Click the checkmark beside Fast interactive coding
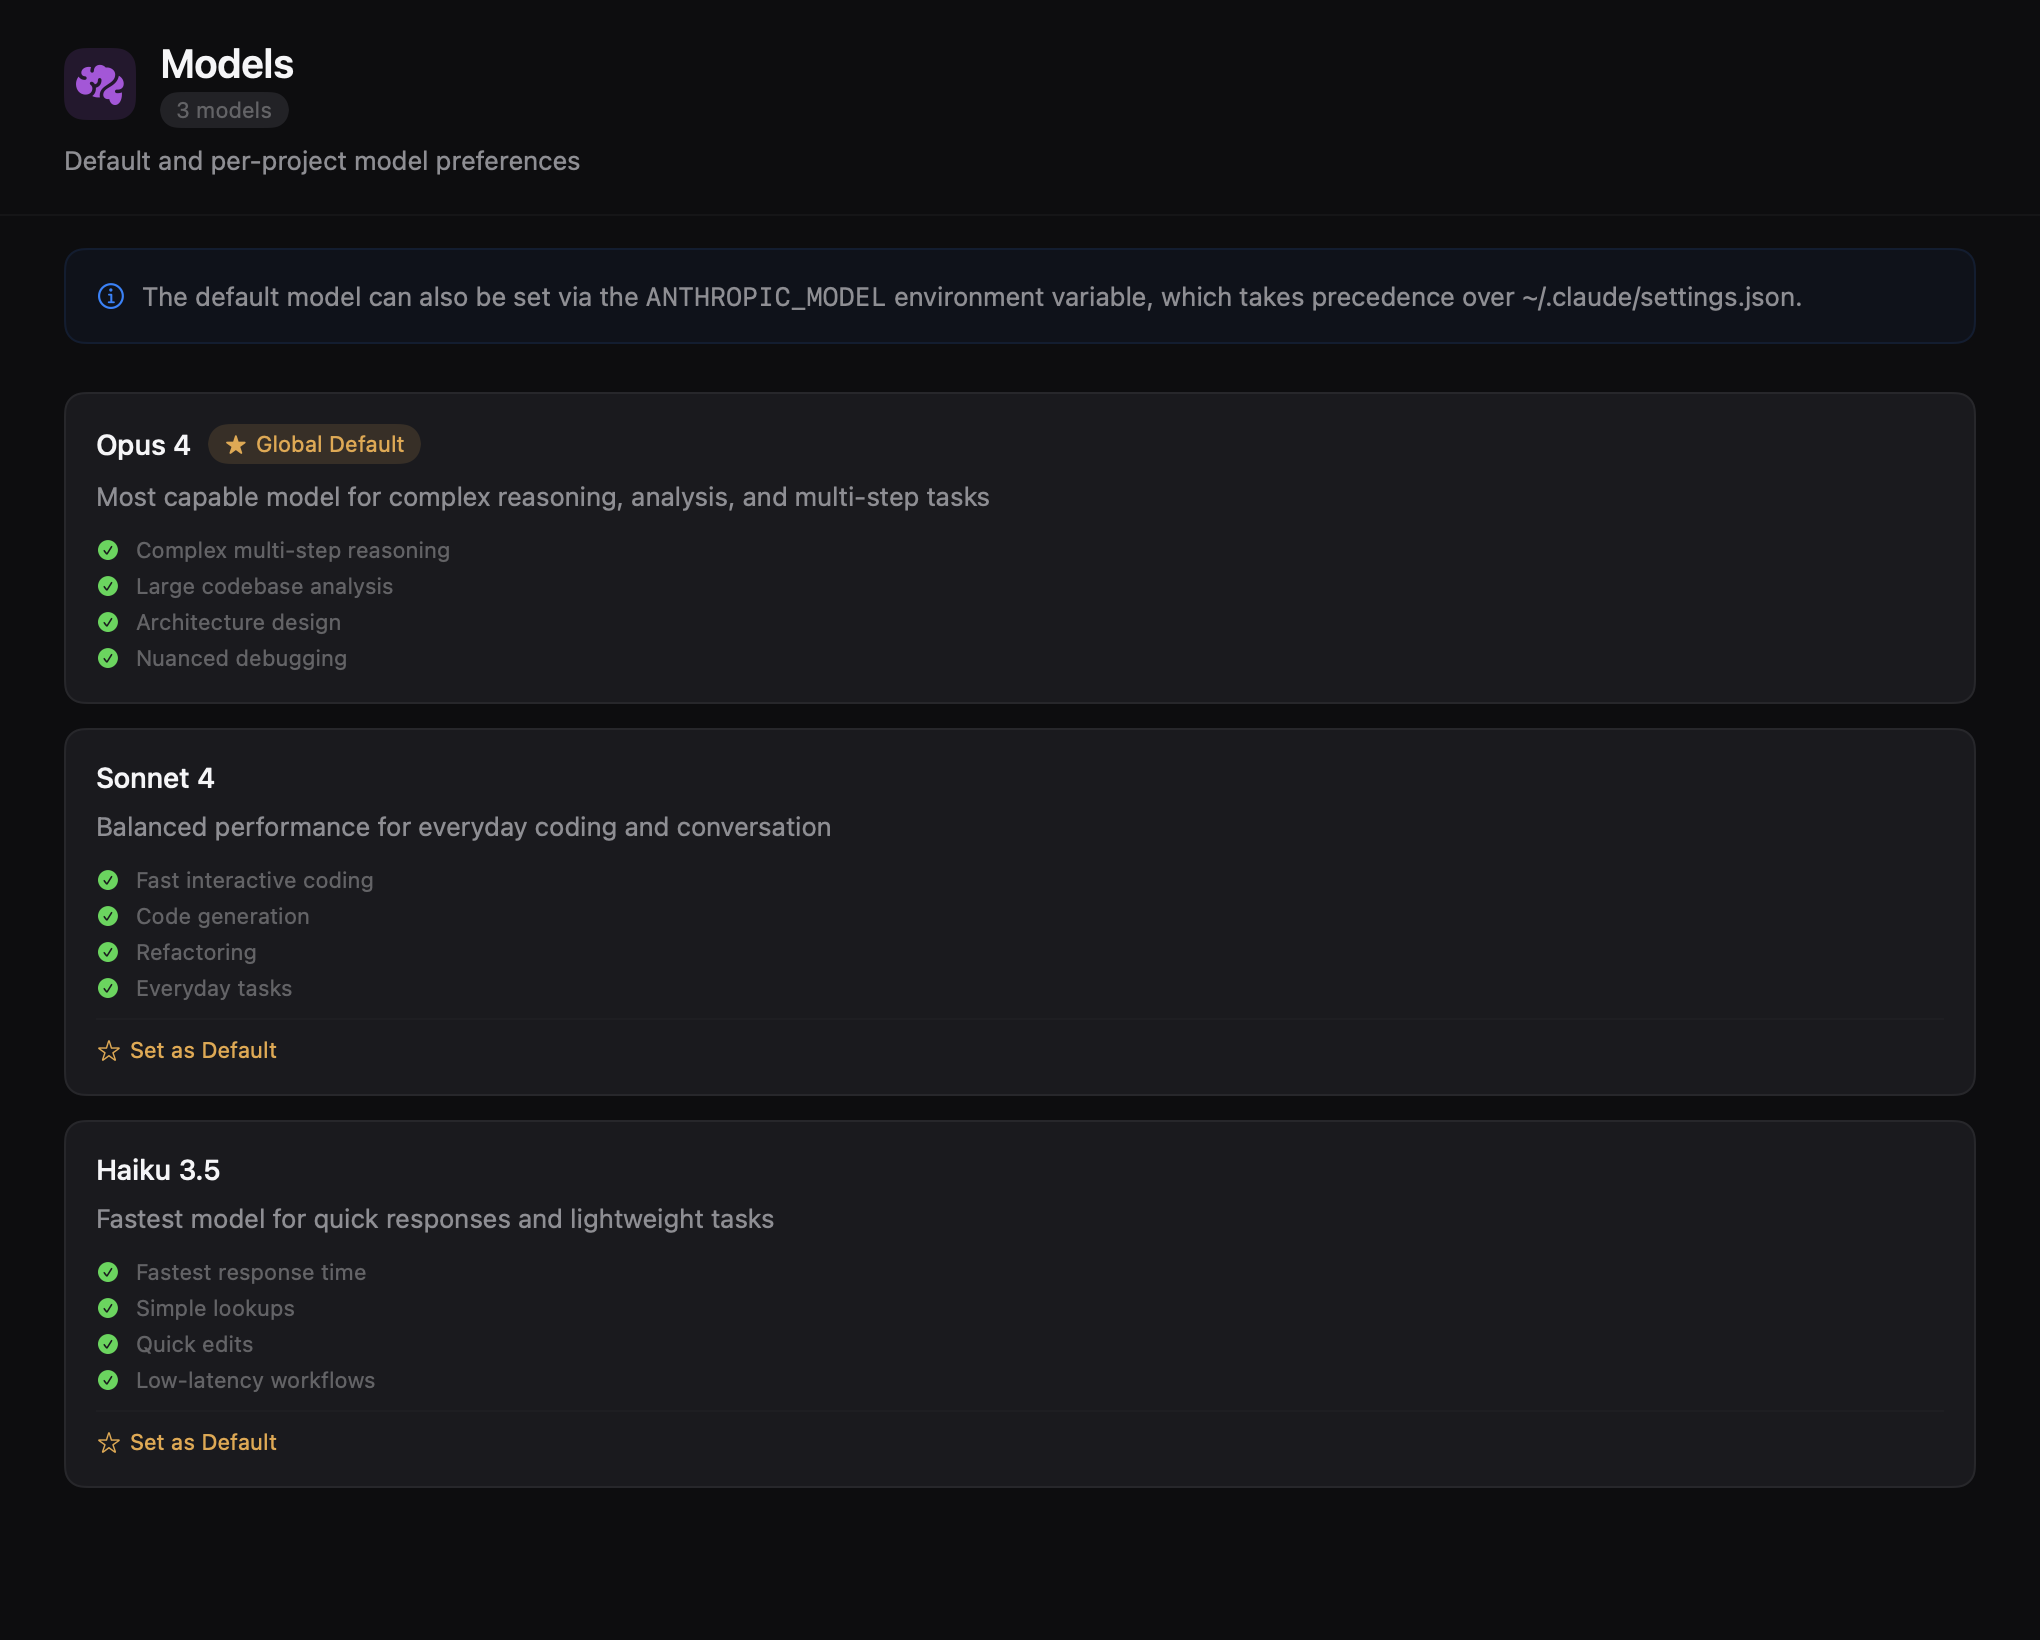Image resolution: width=2040 pixels, height=1640 pixels. tap(109, 880)
